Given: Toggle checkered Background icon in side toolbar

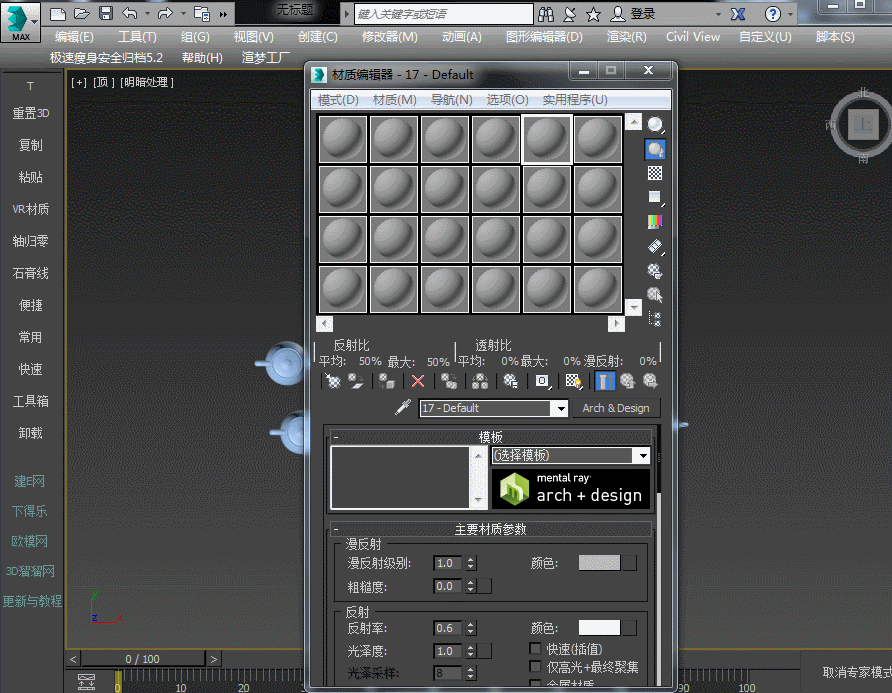Looking at the screenshot, I should (655, 173).
